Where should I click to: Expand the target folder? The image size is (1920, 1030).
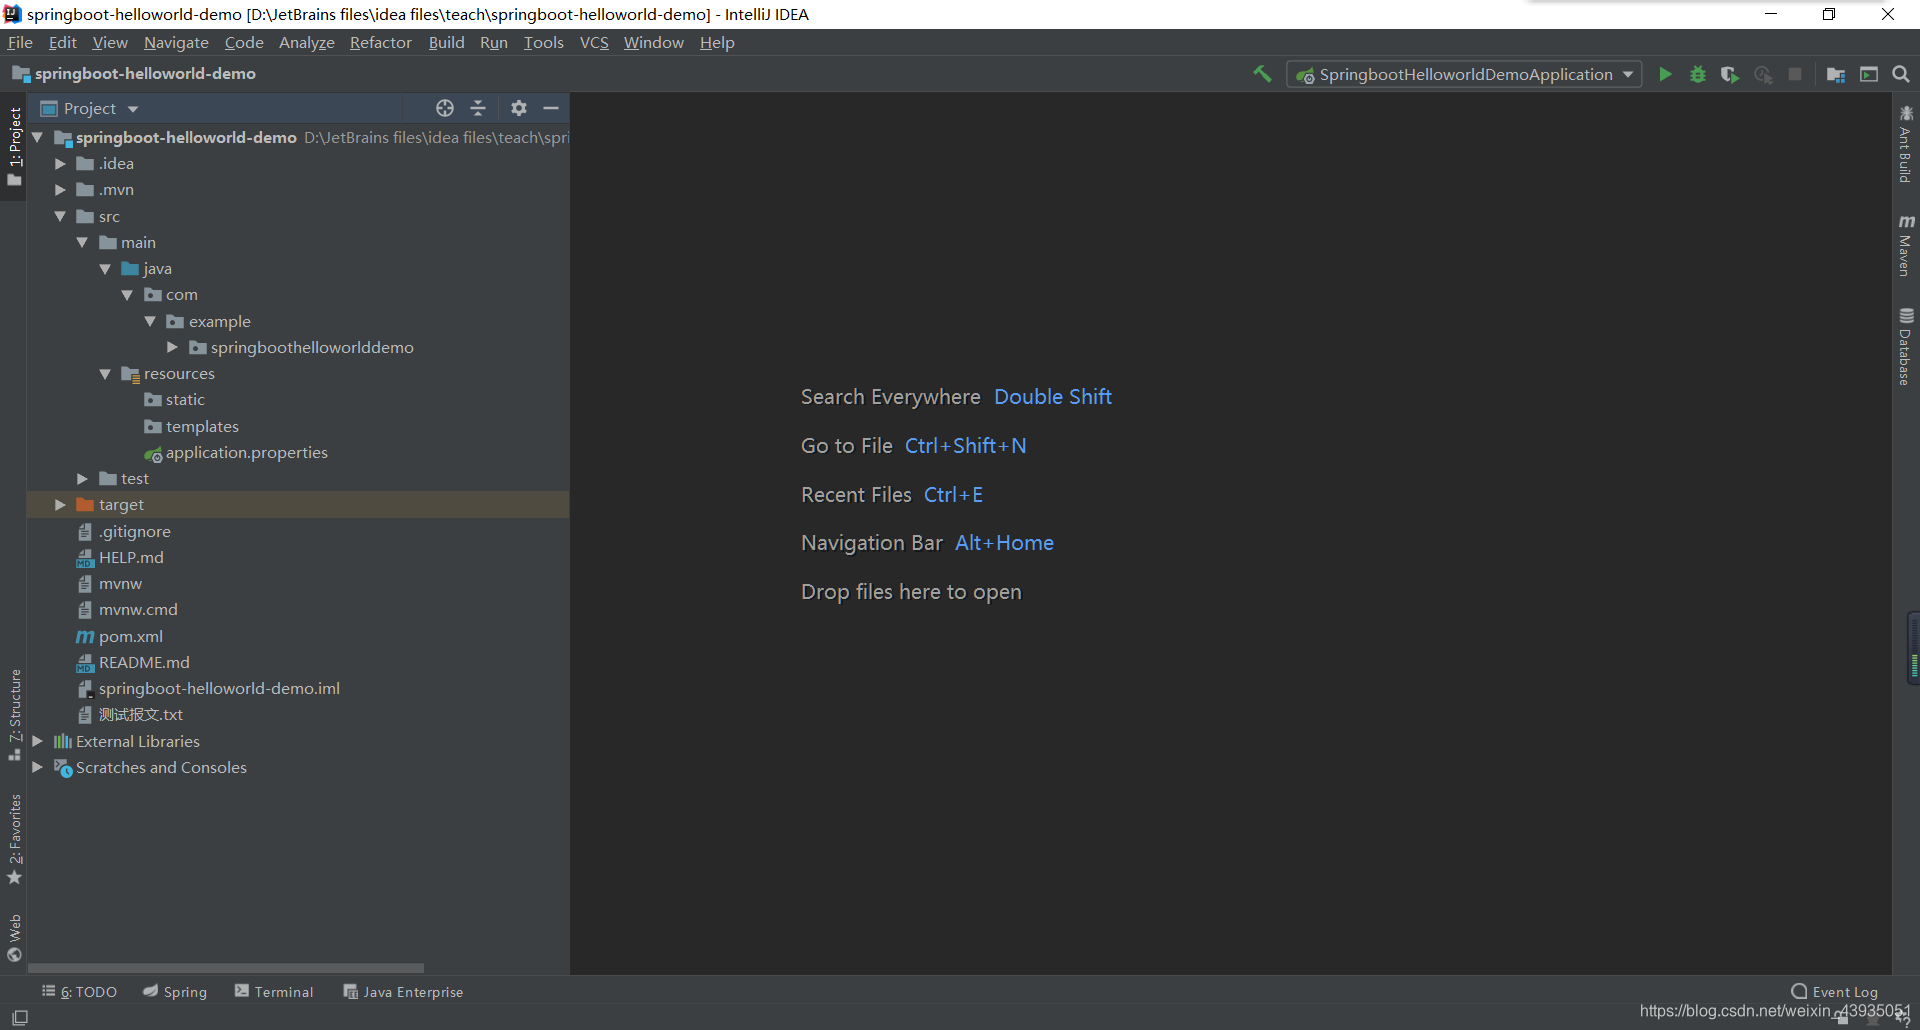(x=60, y=504)
